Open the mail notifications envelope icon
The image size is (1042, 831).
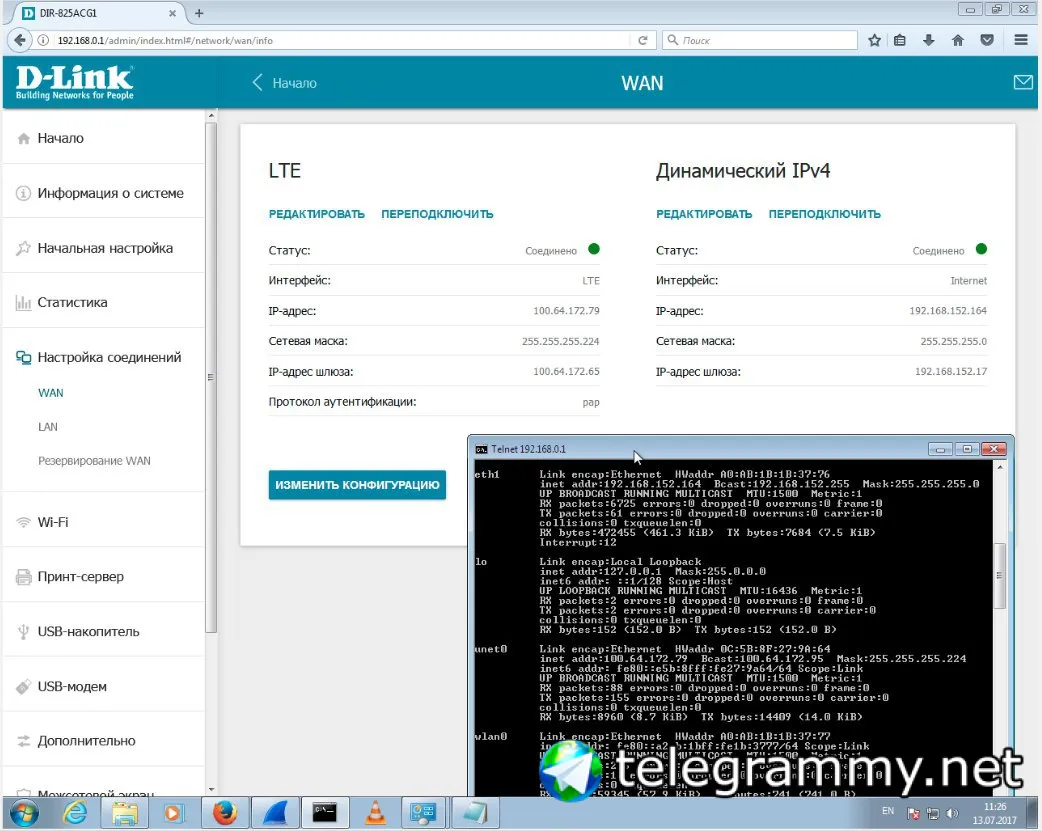pyautogui.click(x=1023, y=82)
